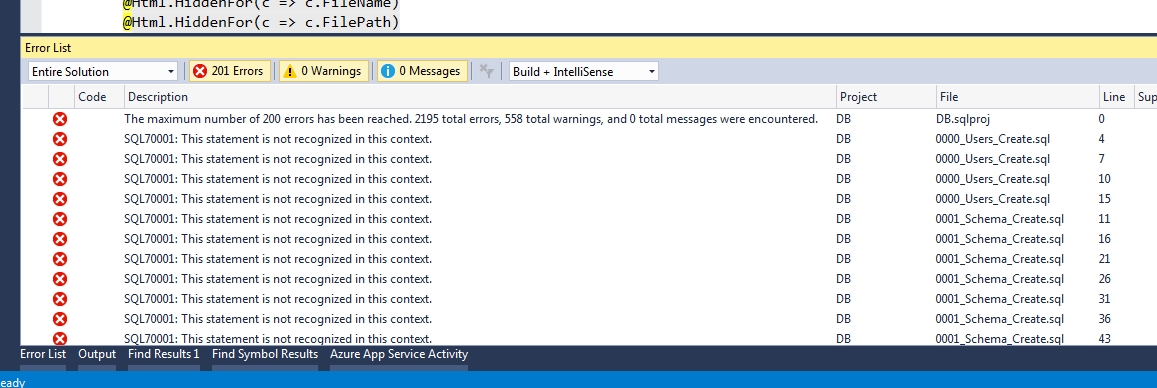Click the @Html.HiddenFor FilePath code line

tap(260, 22)
